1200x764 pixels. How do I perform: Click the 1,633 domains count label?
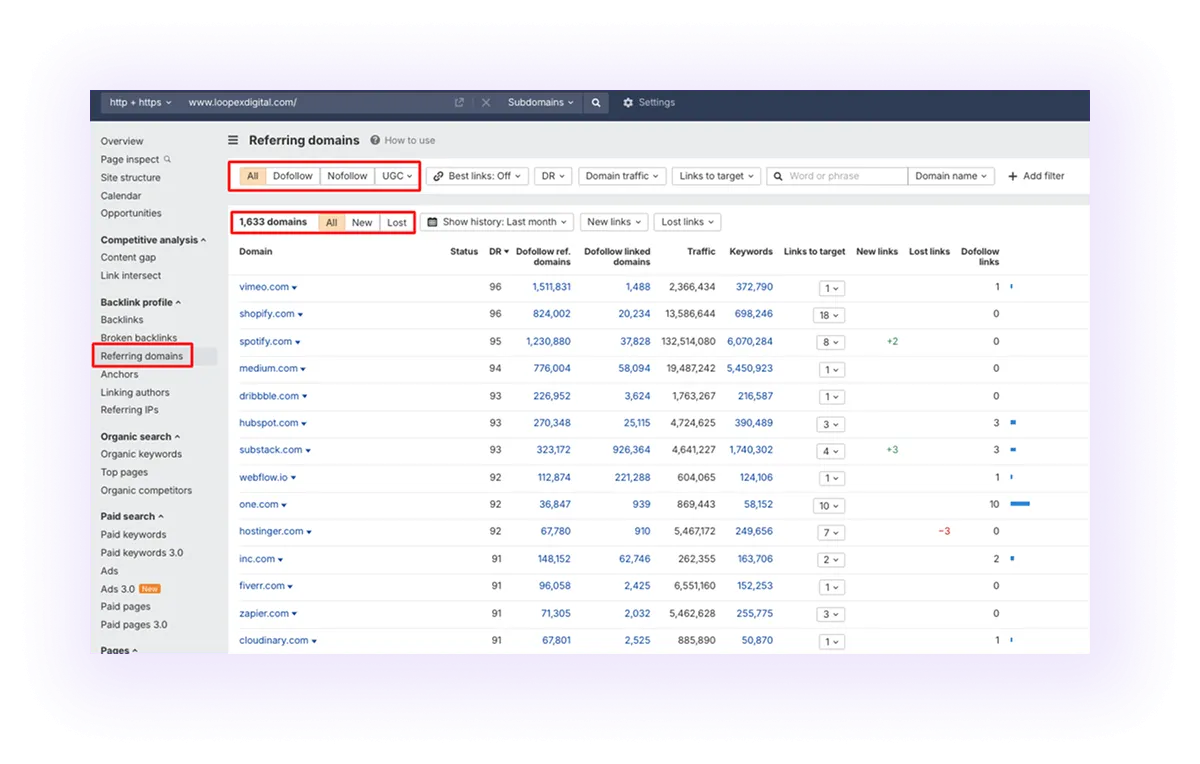(x=273, y=222)
